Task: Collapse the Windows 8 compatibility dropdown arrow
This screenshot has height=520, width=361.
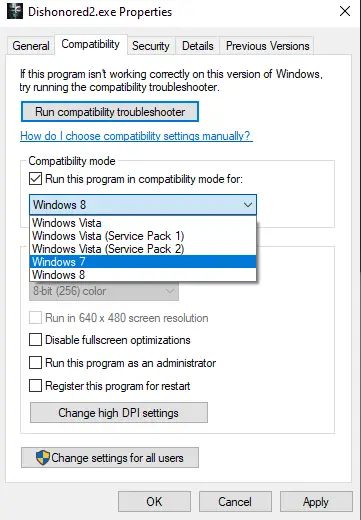Action: (x=248, y=204)
